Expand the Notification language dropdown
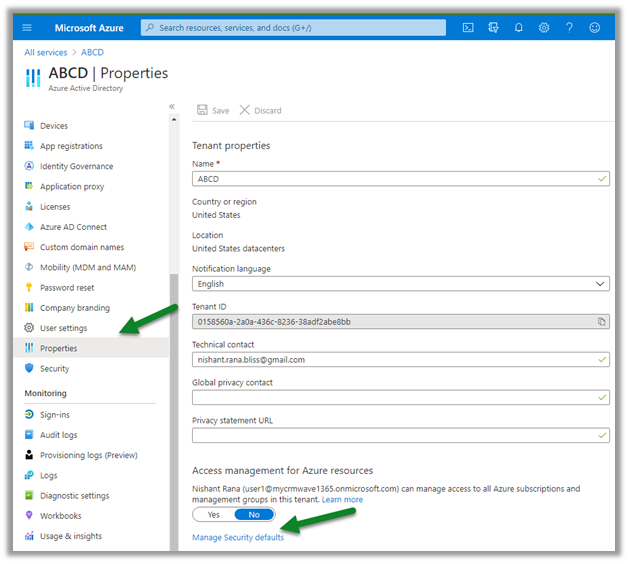The height and width of the screenshot is (564, 628). click(400, 284)
